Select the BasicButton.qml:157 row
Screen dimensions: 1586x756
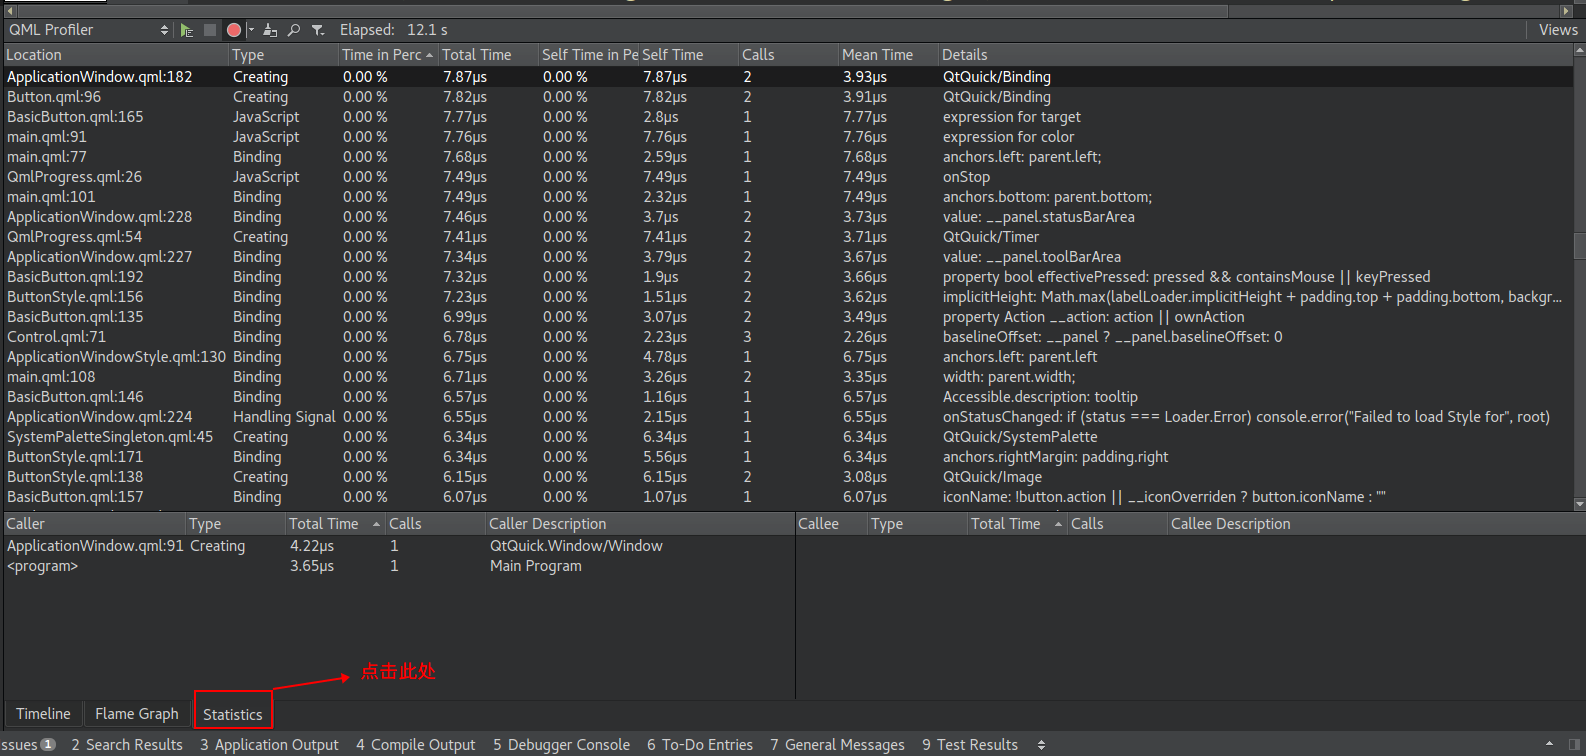(788, 497)
